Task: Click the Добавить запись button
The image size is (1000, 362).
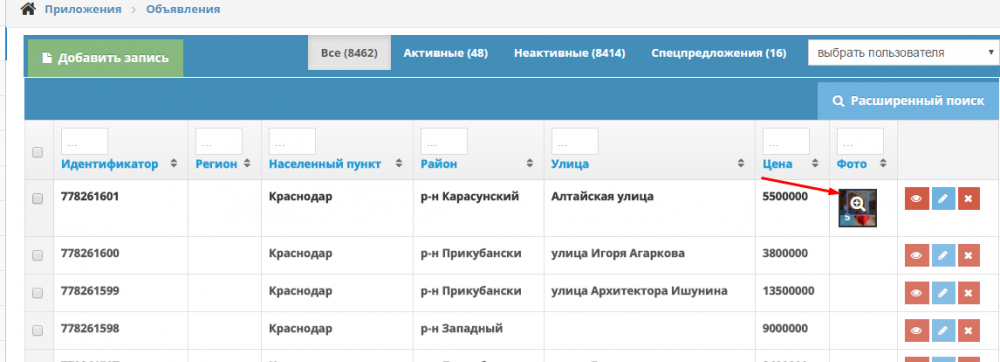Action: point(105,58)
